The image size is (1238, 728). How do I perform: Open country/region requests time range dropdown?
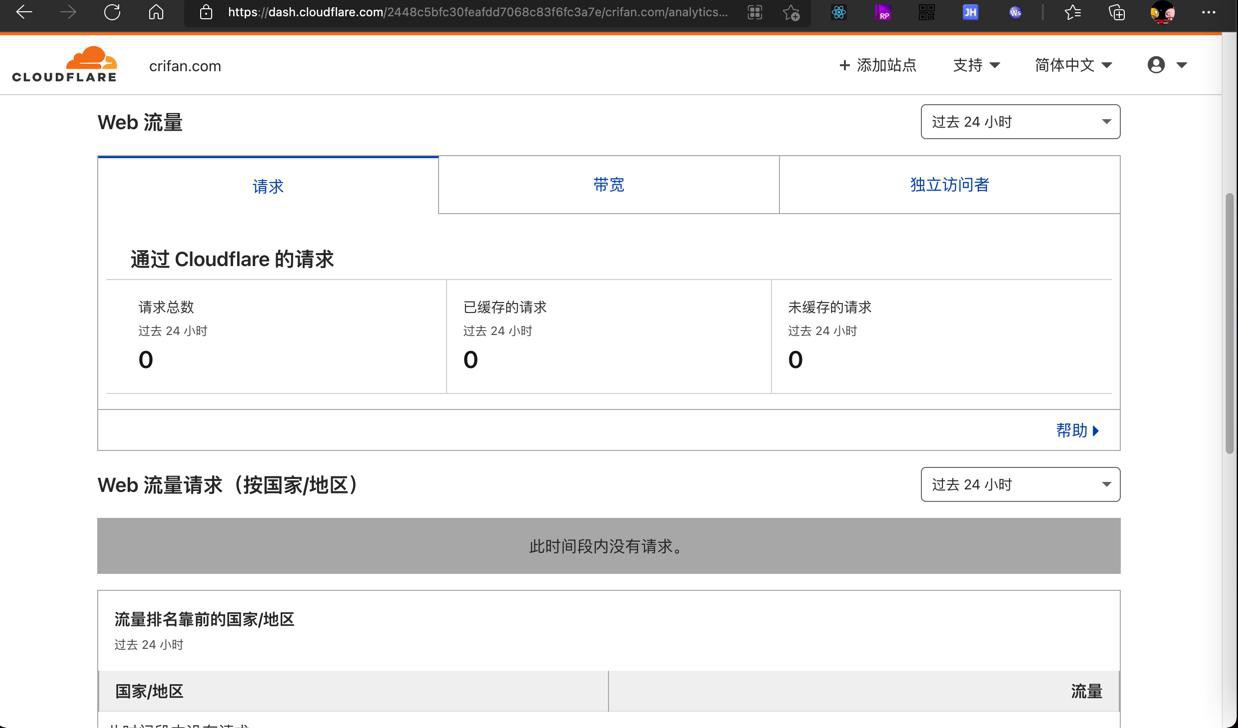coord(1020,485)
